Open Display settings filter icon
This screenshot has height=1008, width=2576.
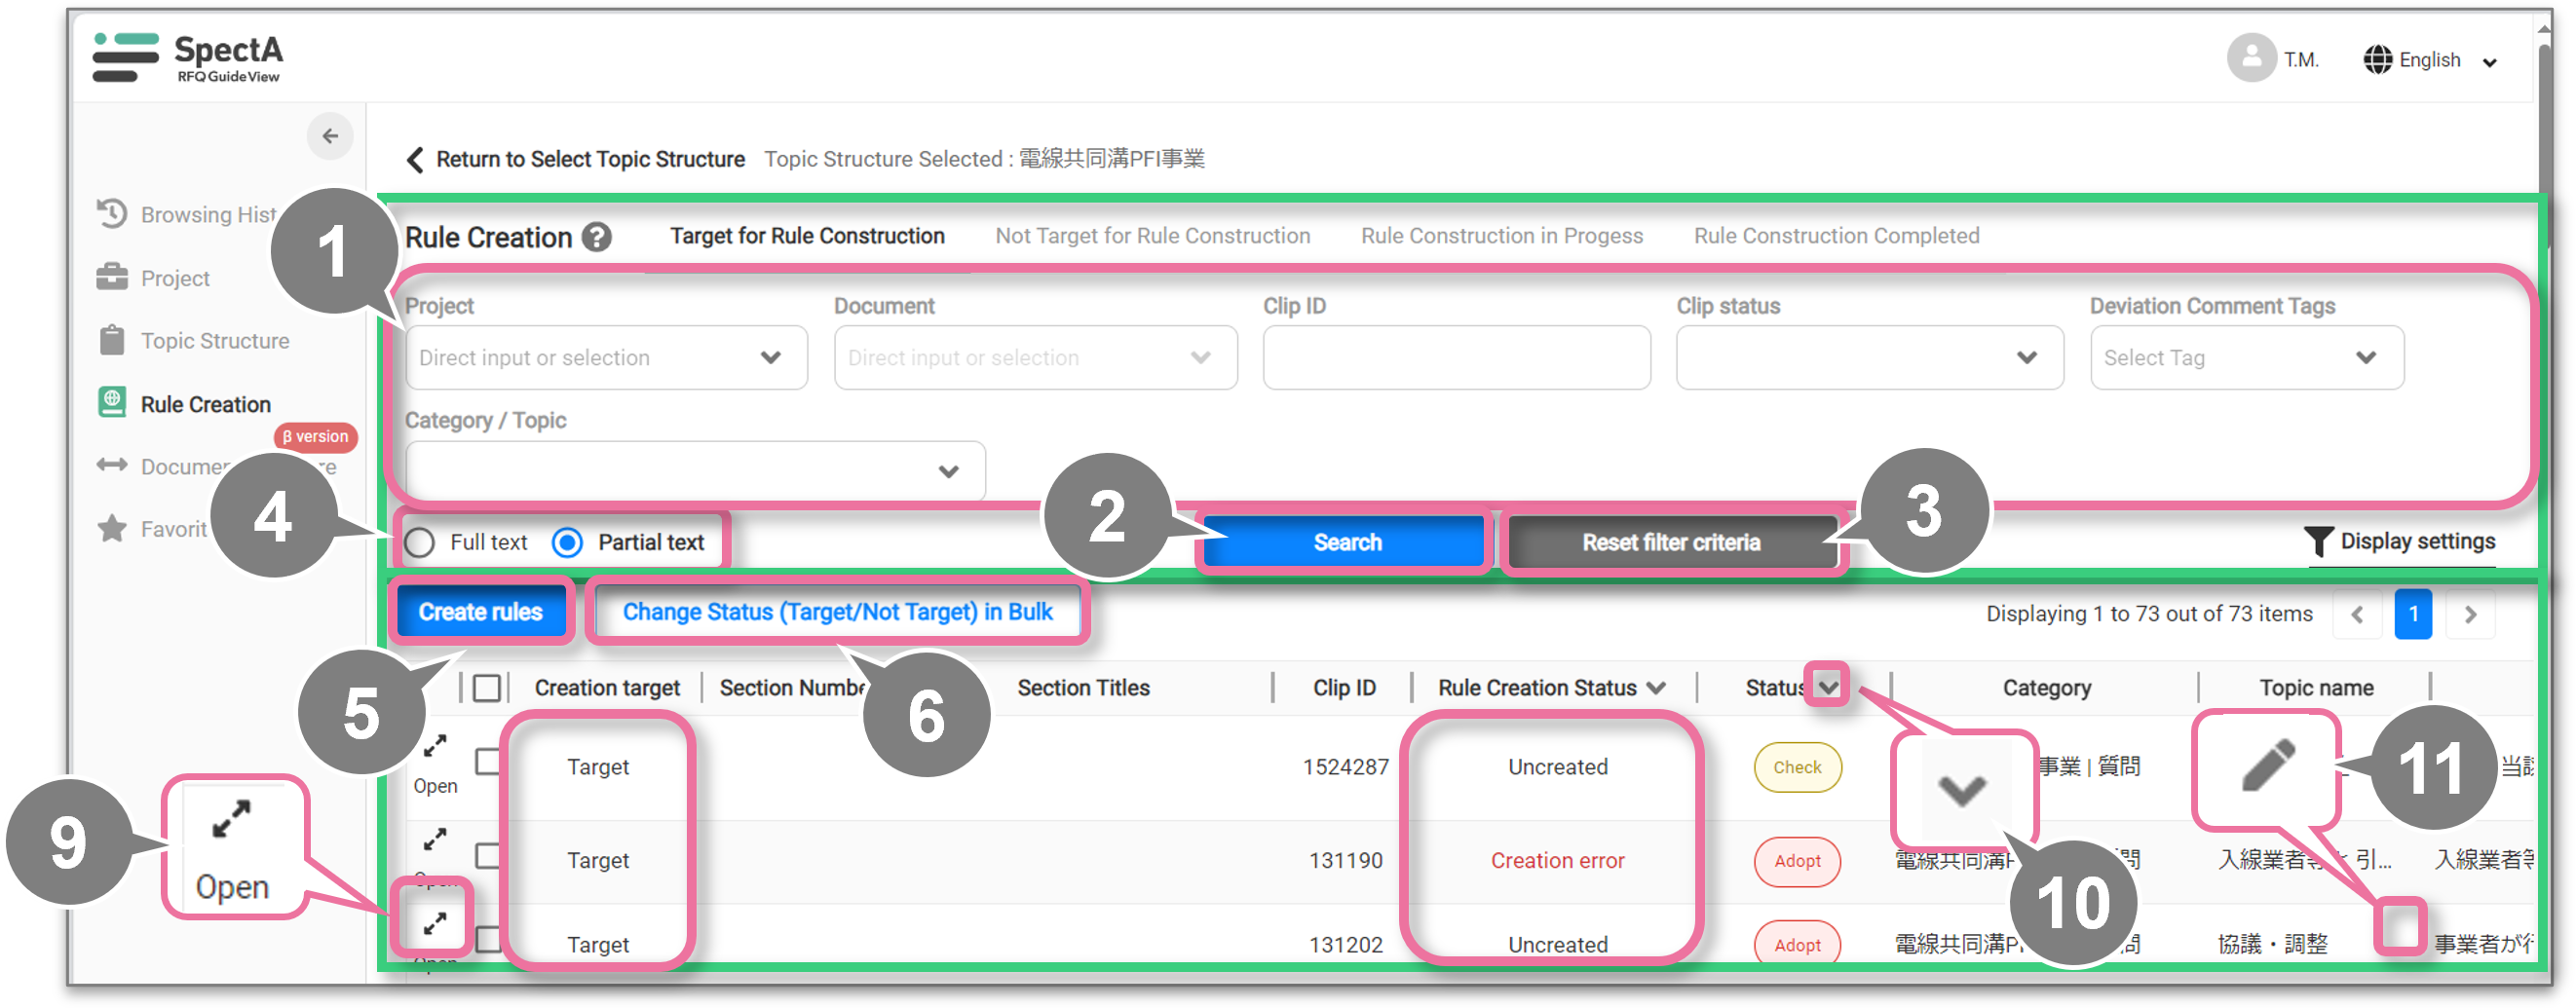click(x=2318, y=542)
